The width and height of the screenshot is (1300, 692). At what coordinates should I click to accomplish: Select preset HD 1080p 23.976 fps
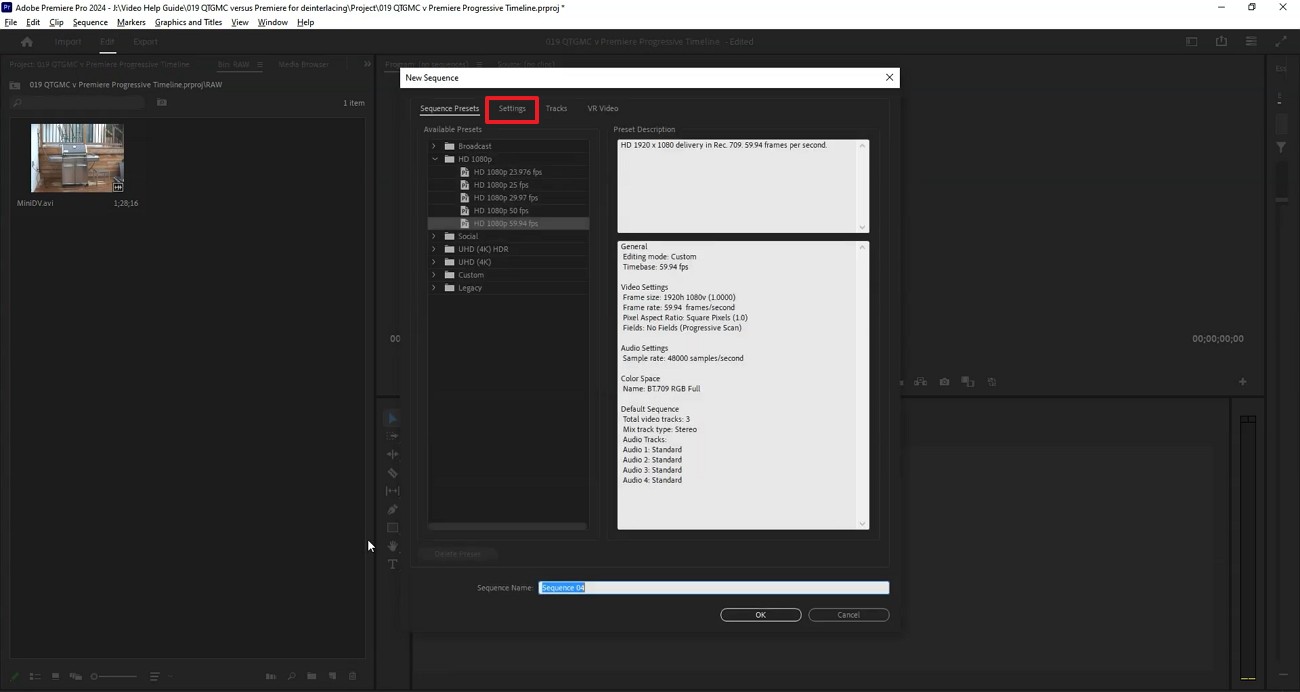[508, 172]
